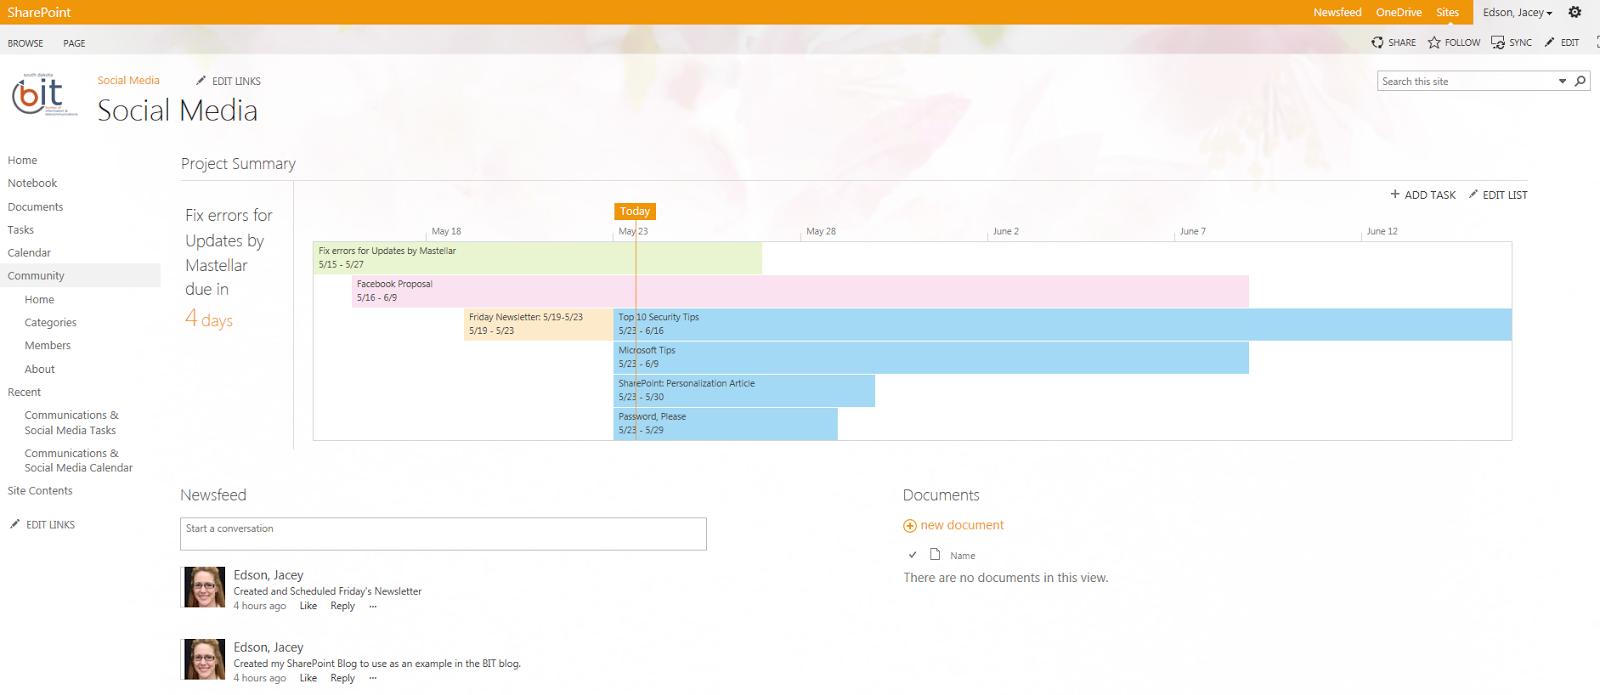1600x695 pixels.
Task: Click the Edit List pencil icon
Action: pos(1473,194)
